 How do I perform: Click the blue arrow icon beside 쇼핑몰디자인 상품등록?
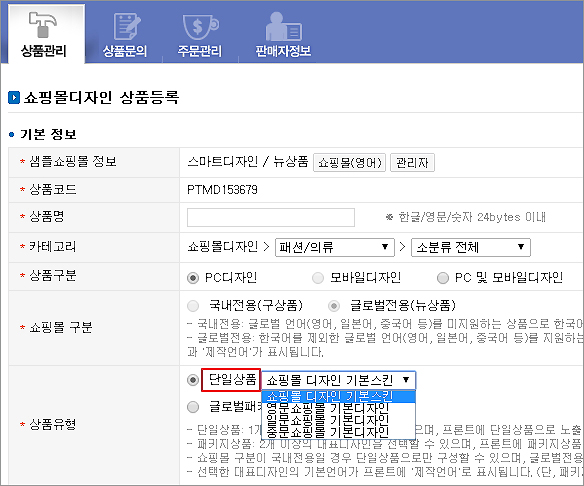click(14, 98)
